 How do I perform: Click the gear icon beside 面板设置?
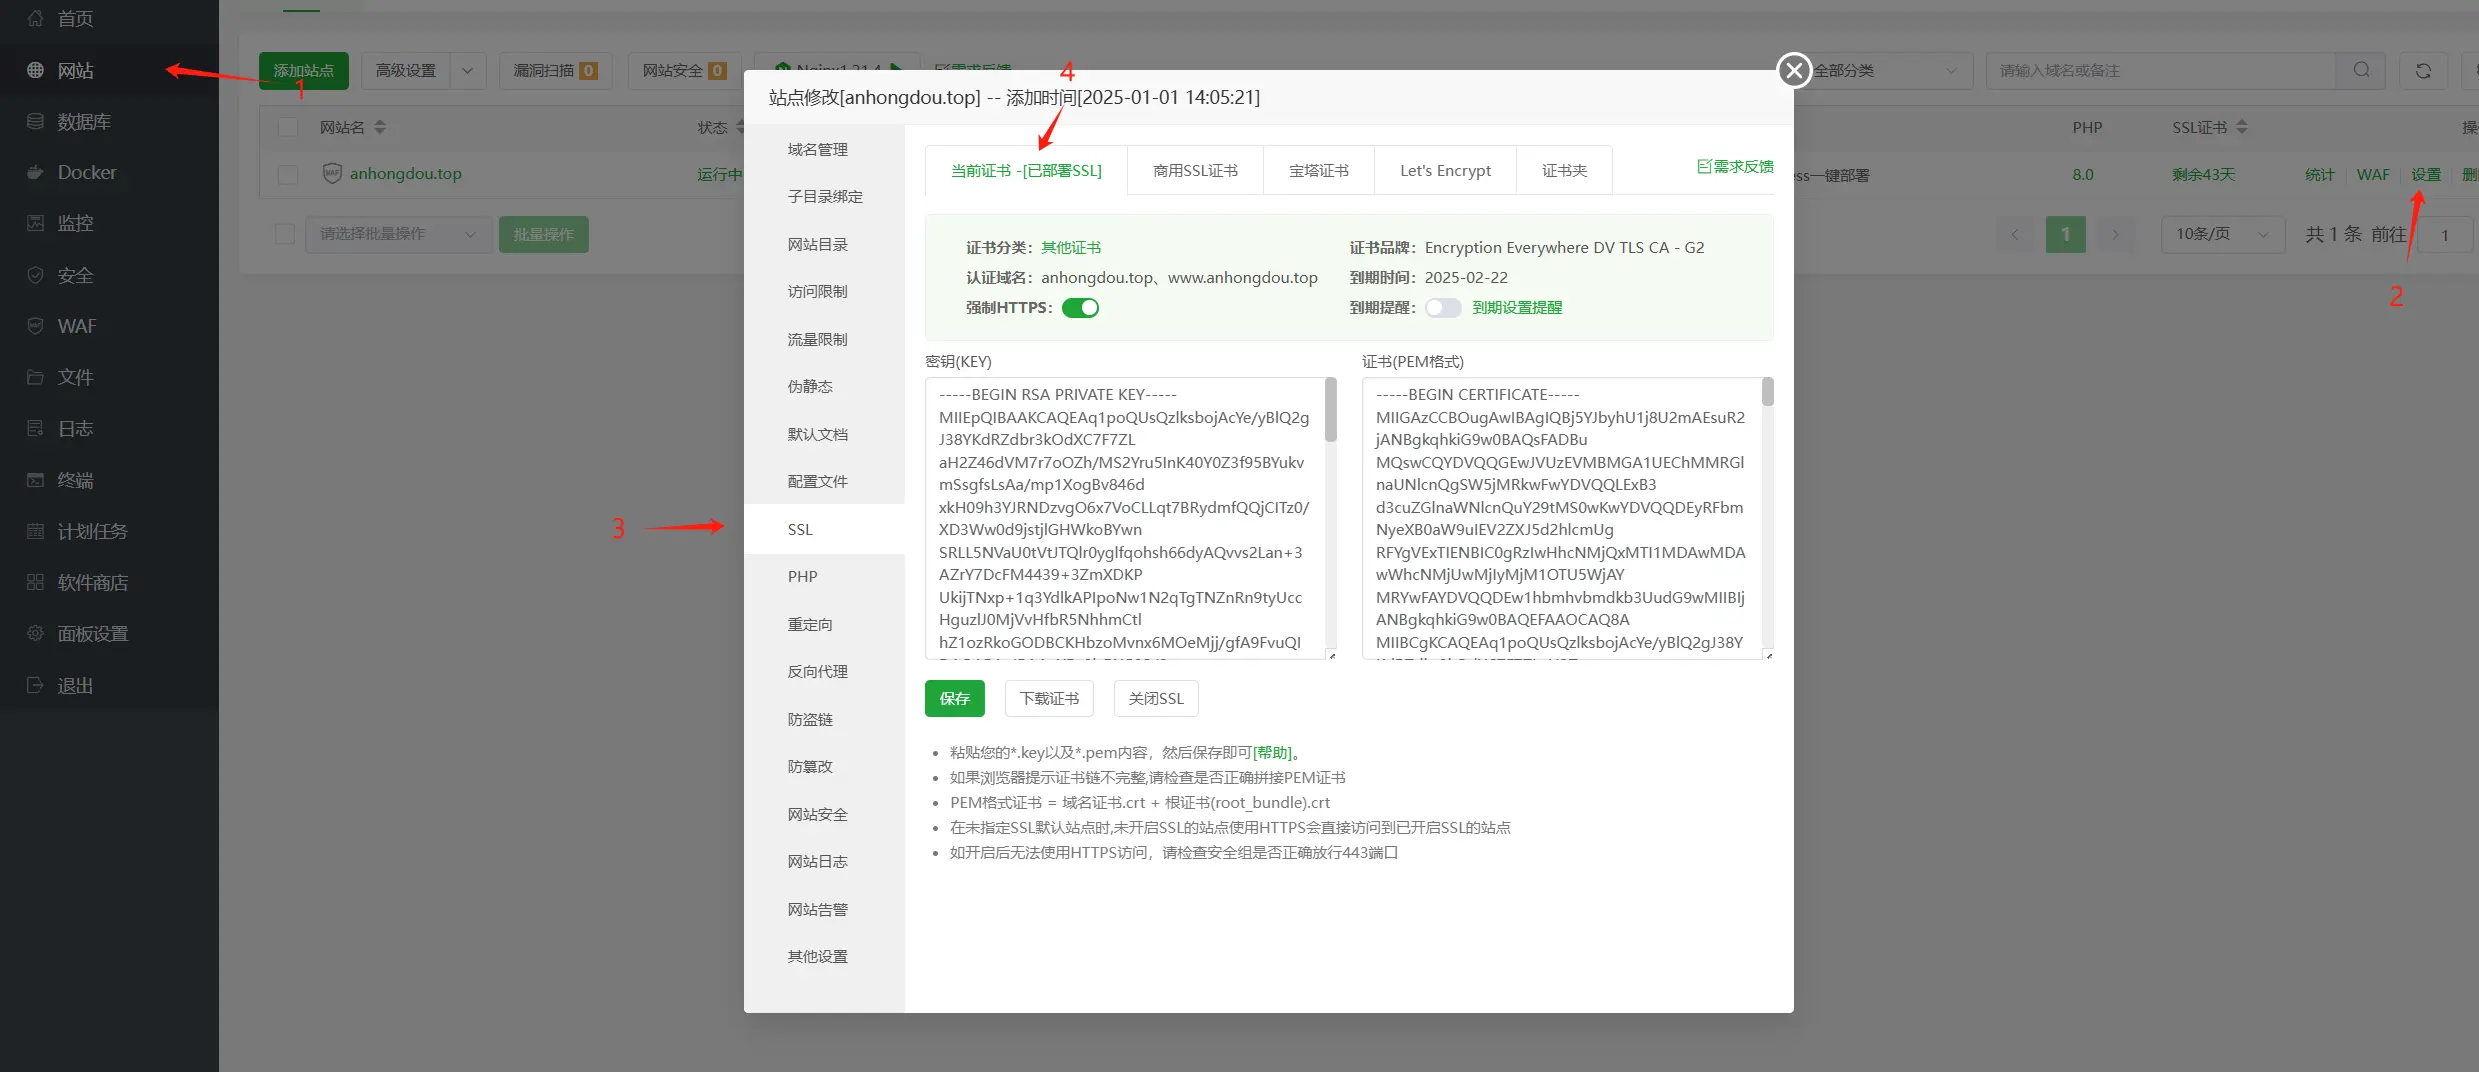pyautogui.click(x=35, y=633)
